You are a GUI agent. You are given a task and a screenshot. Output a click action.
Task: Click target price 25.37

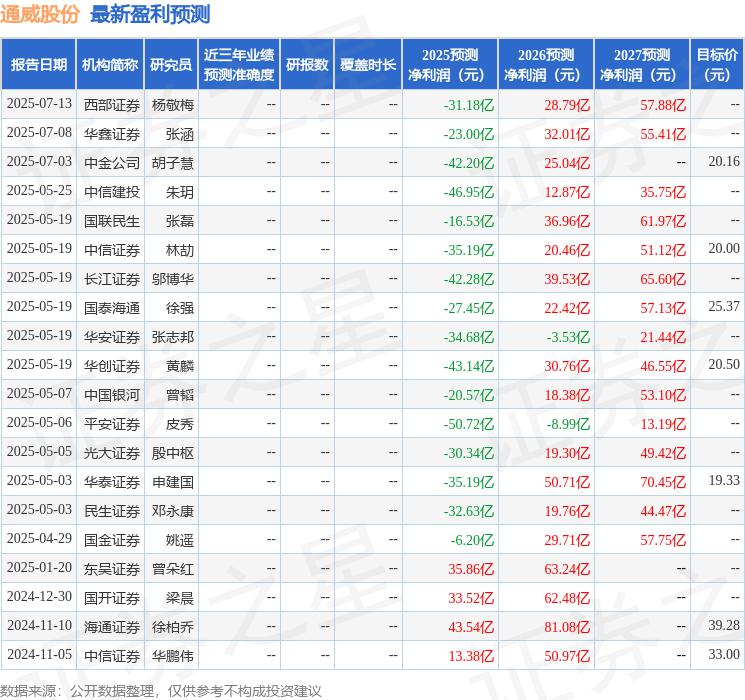click(x=724, y=307)
